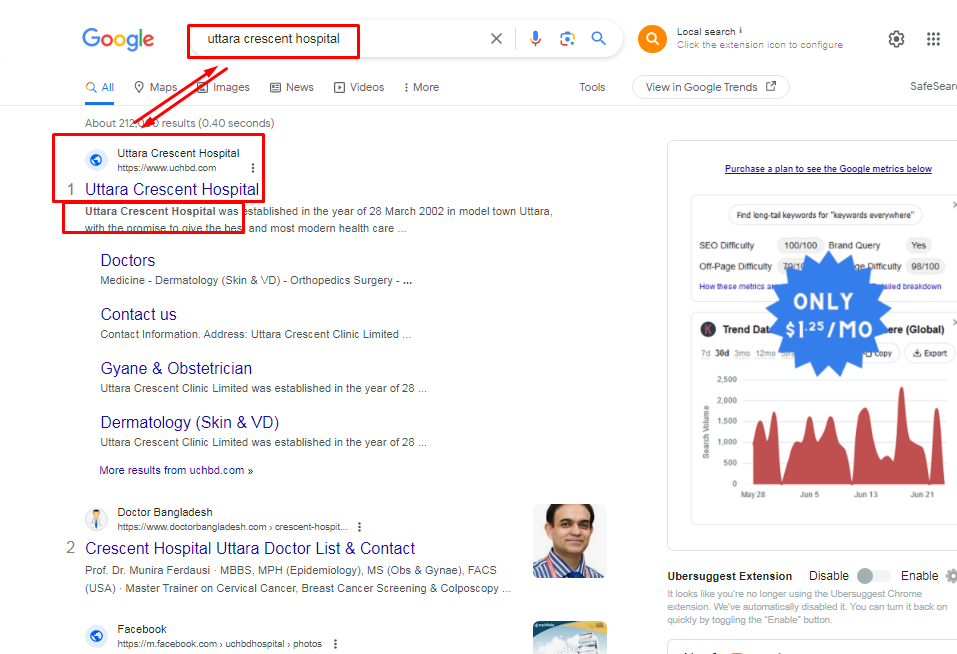The width and height of the screenshot is (957, 654).
Task: Click More results from uchbd.com
Action: [176, 470]
